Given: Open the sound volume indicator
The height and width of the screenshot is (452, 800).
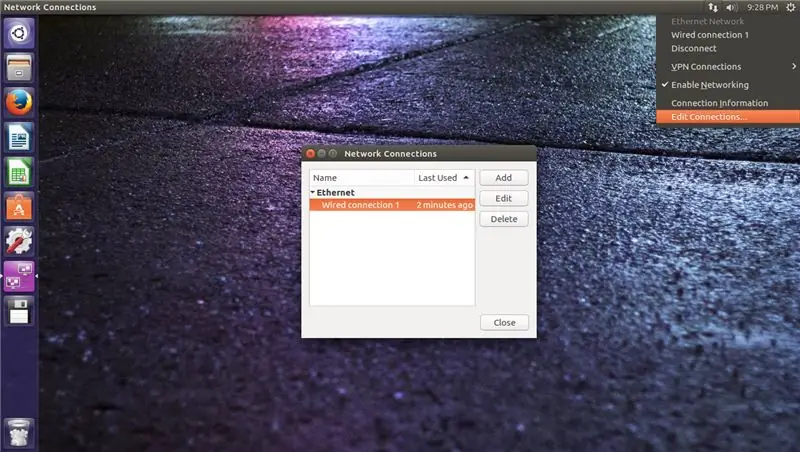Looking at the screenshot, I should point(732,7).
